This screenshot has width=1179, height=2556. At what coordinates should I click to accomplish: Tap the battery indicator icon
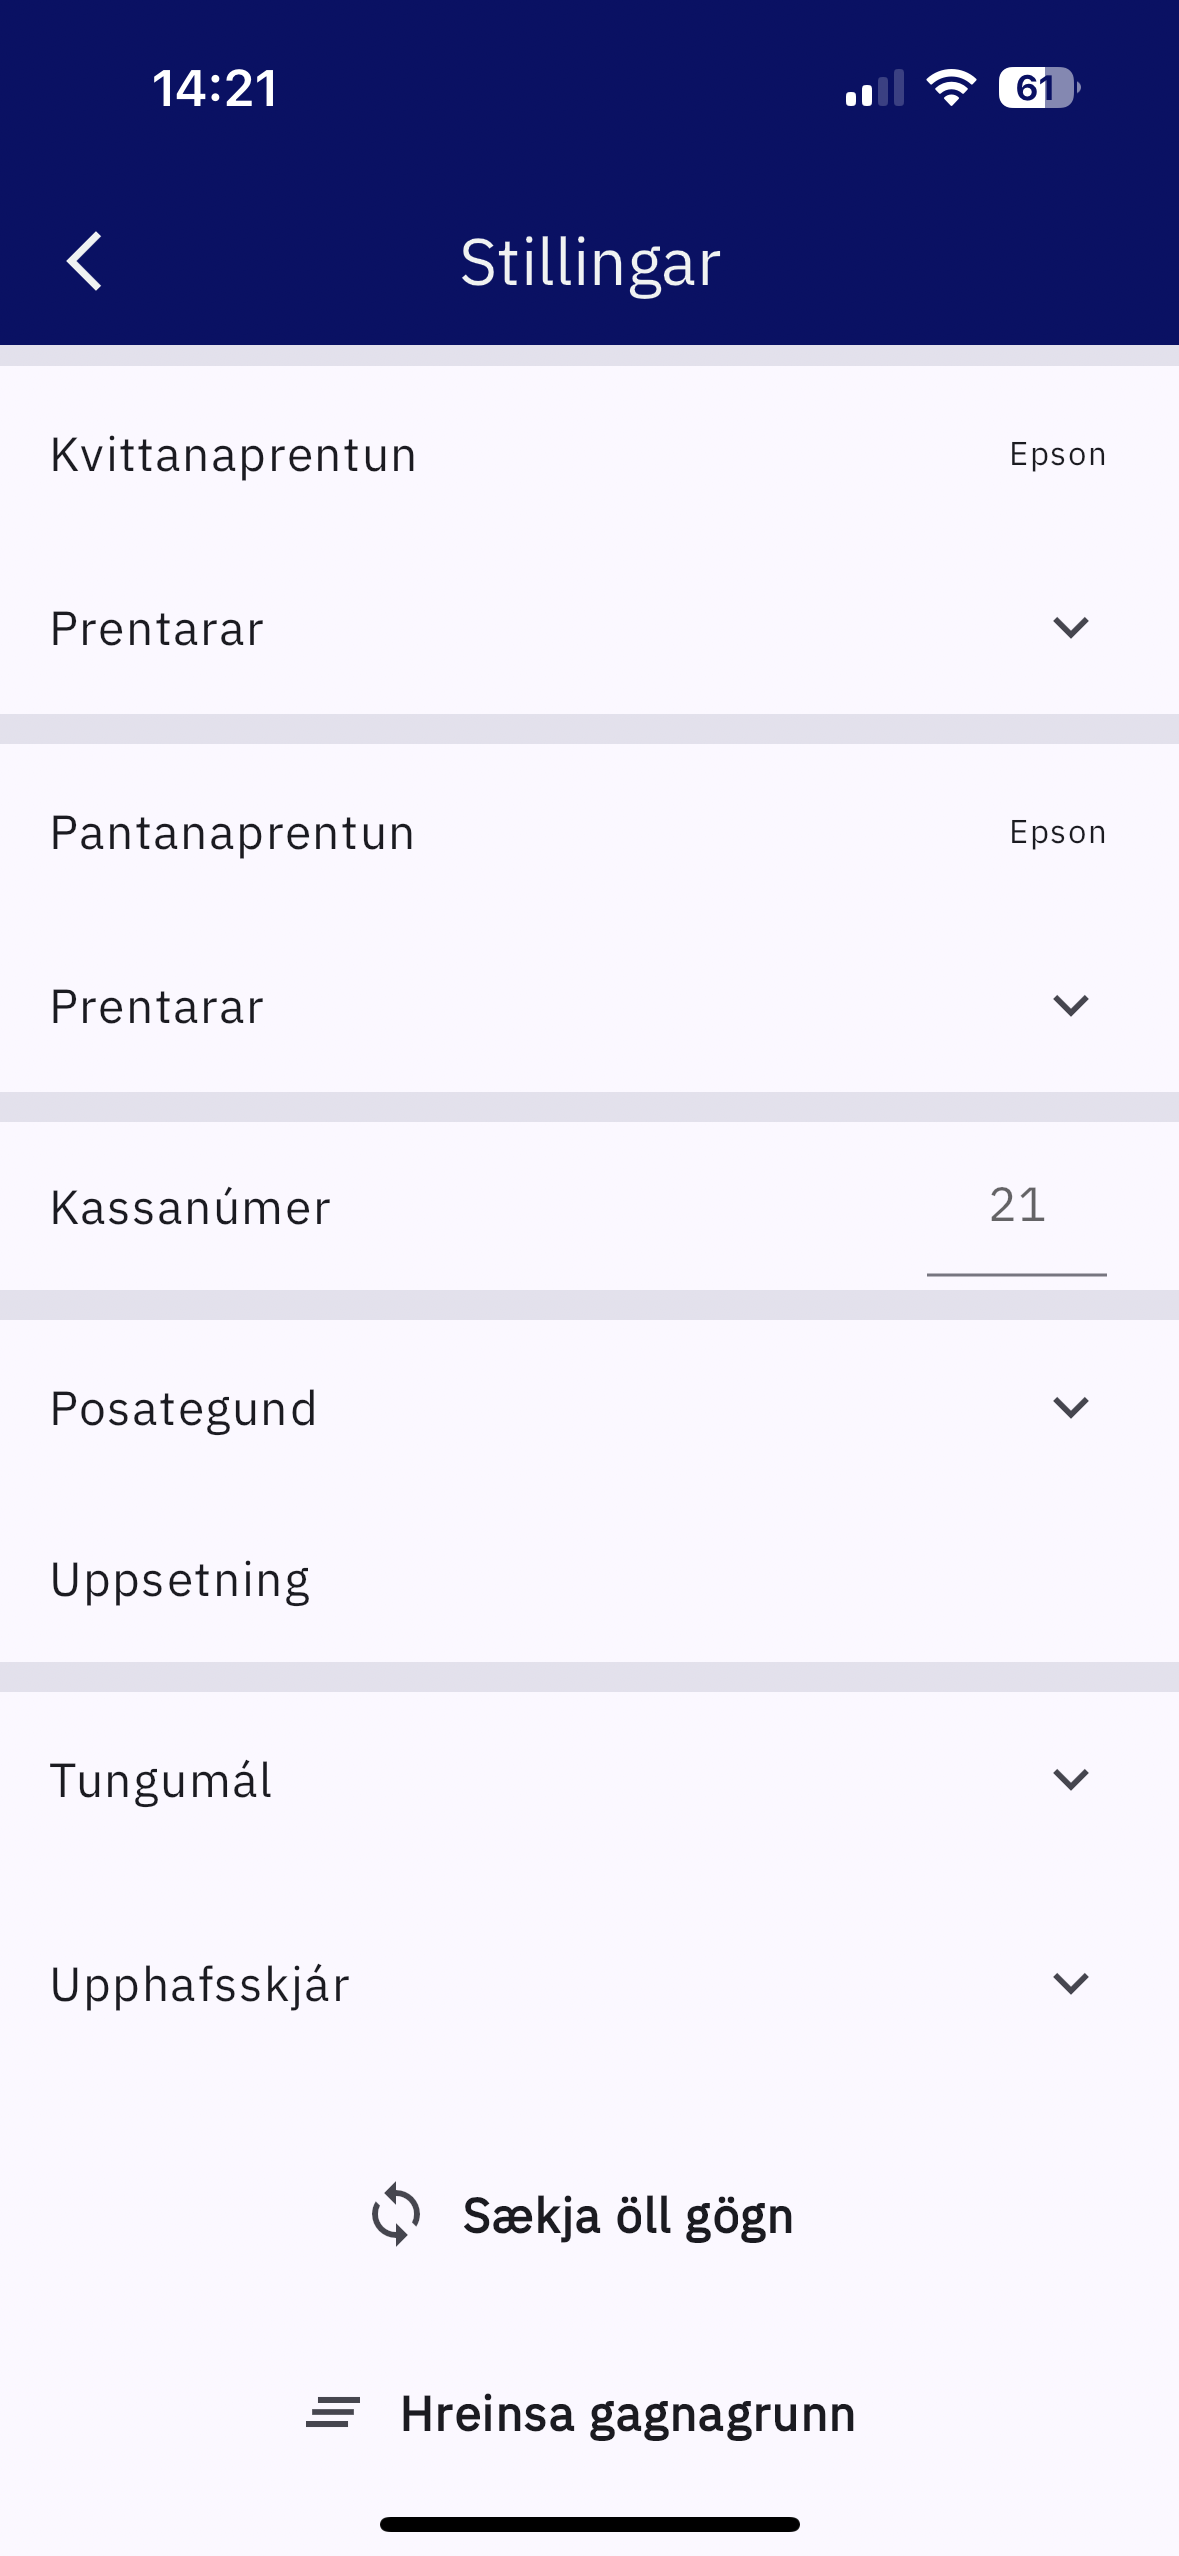tap(1038, 88)
